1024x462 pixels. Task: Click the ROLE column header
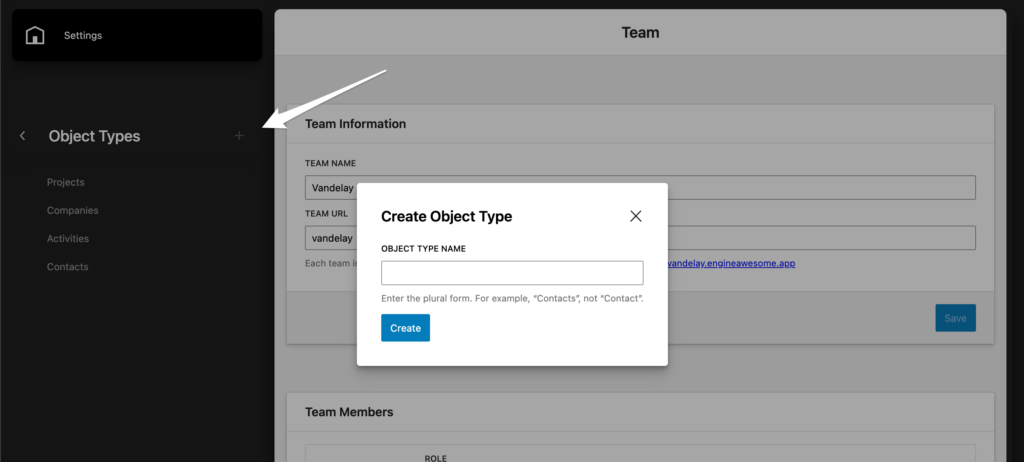tap(436, 458)
